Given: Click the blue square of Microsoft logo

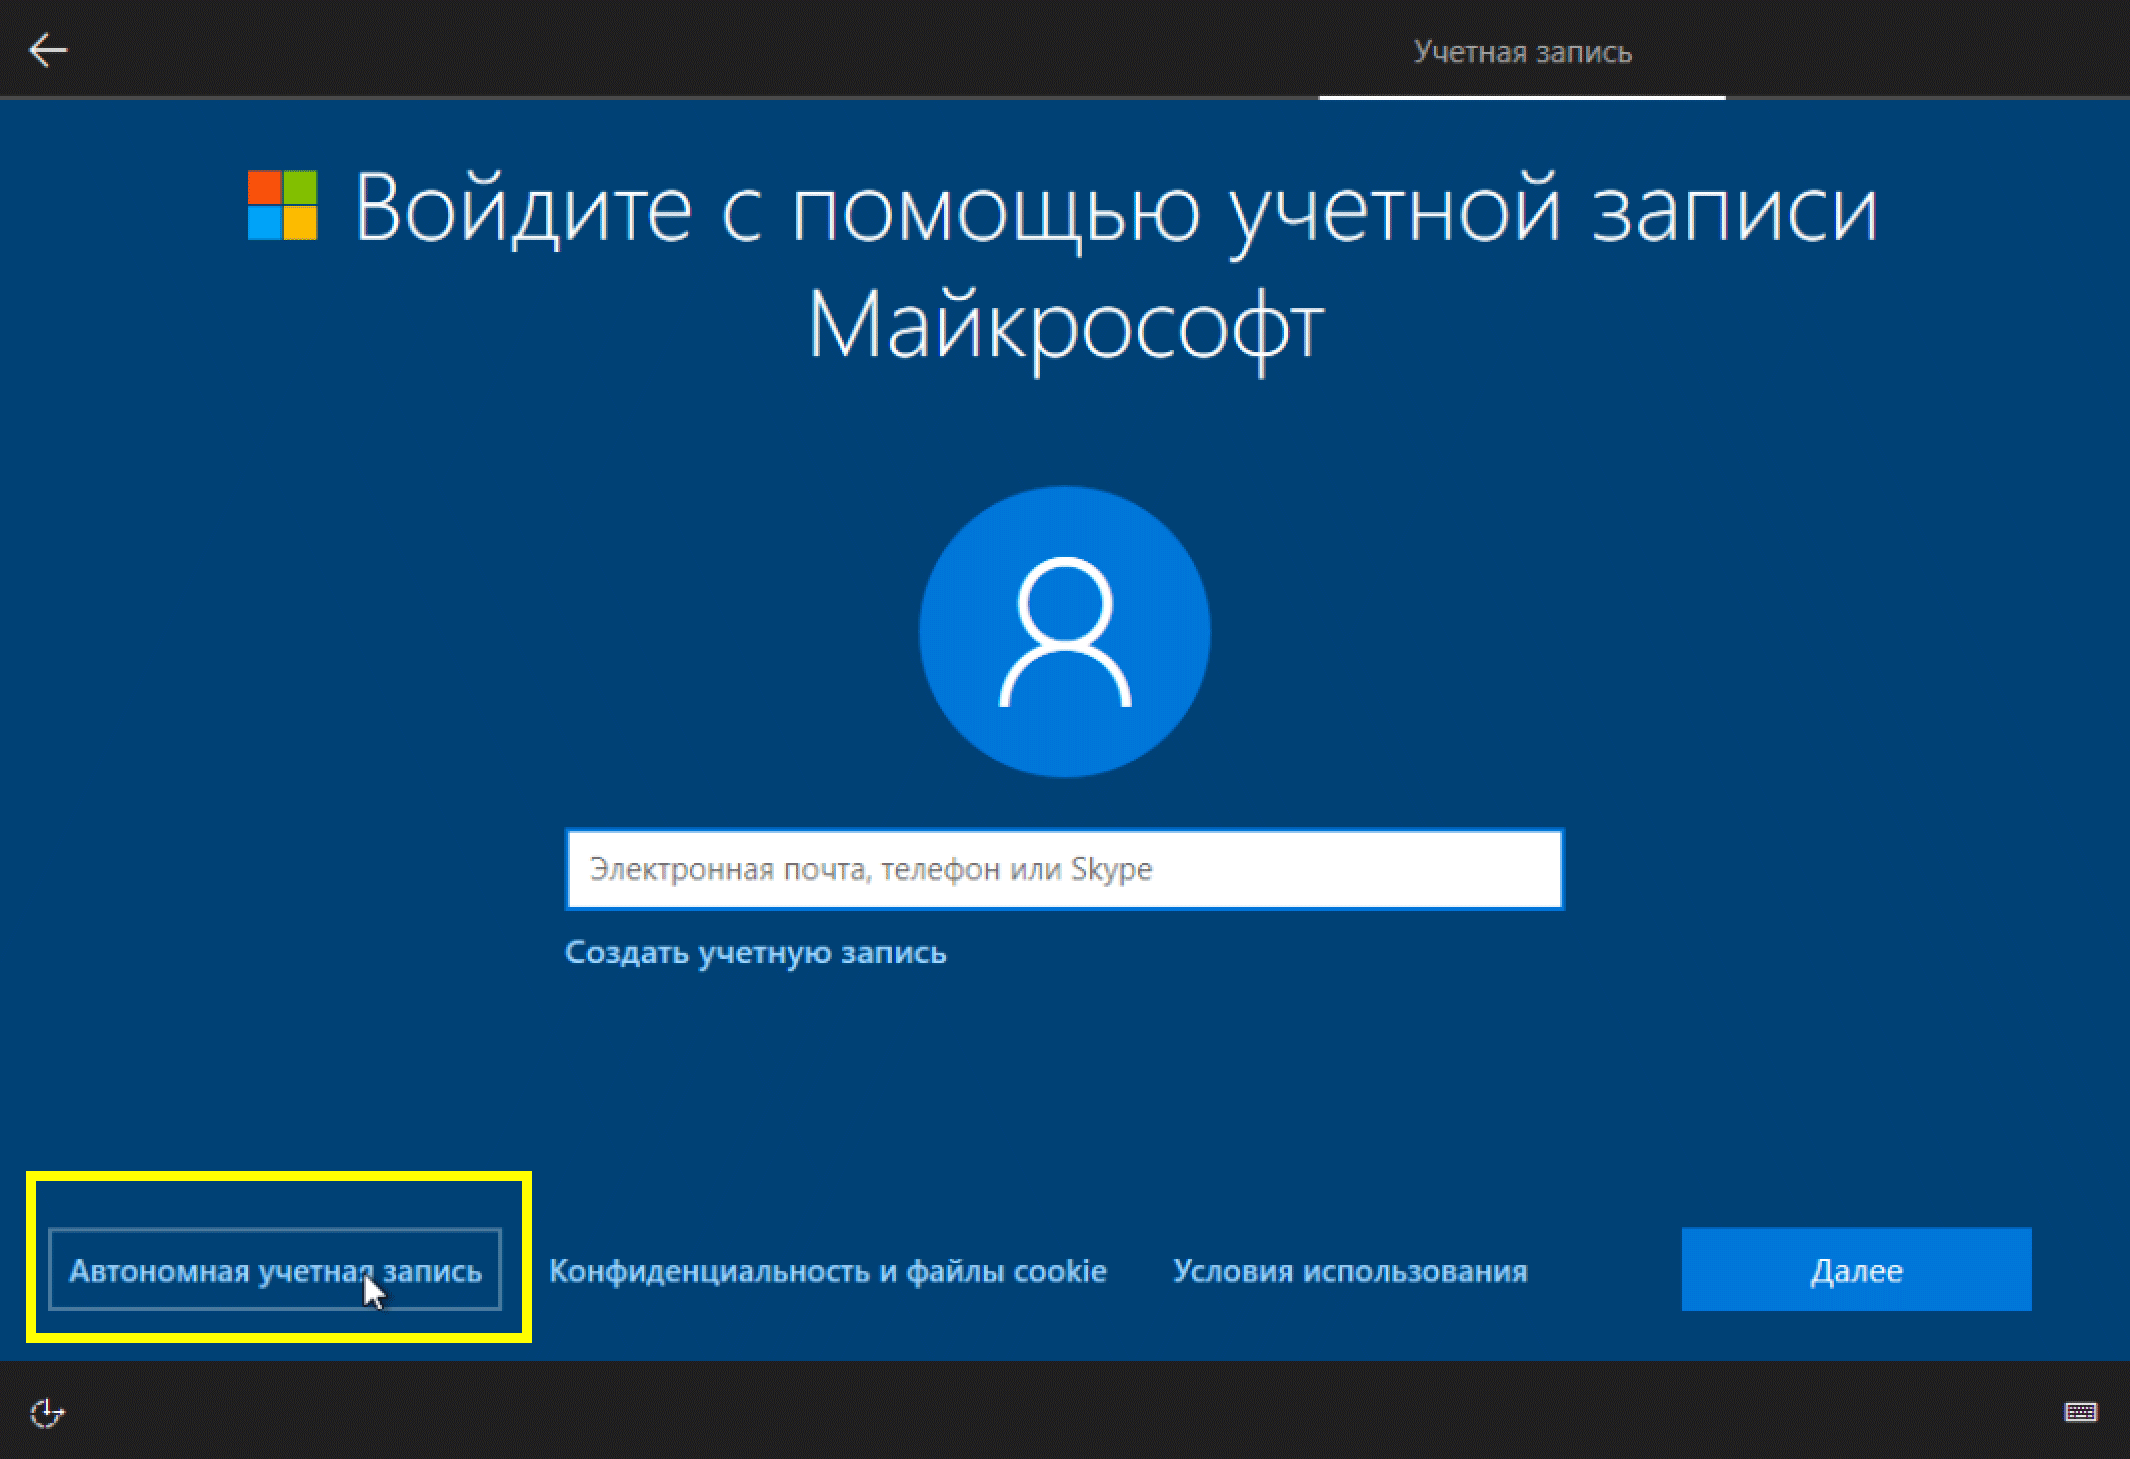Looking at the screenshot, I should coord(264,223).
